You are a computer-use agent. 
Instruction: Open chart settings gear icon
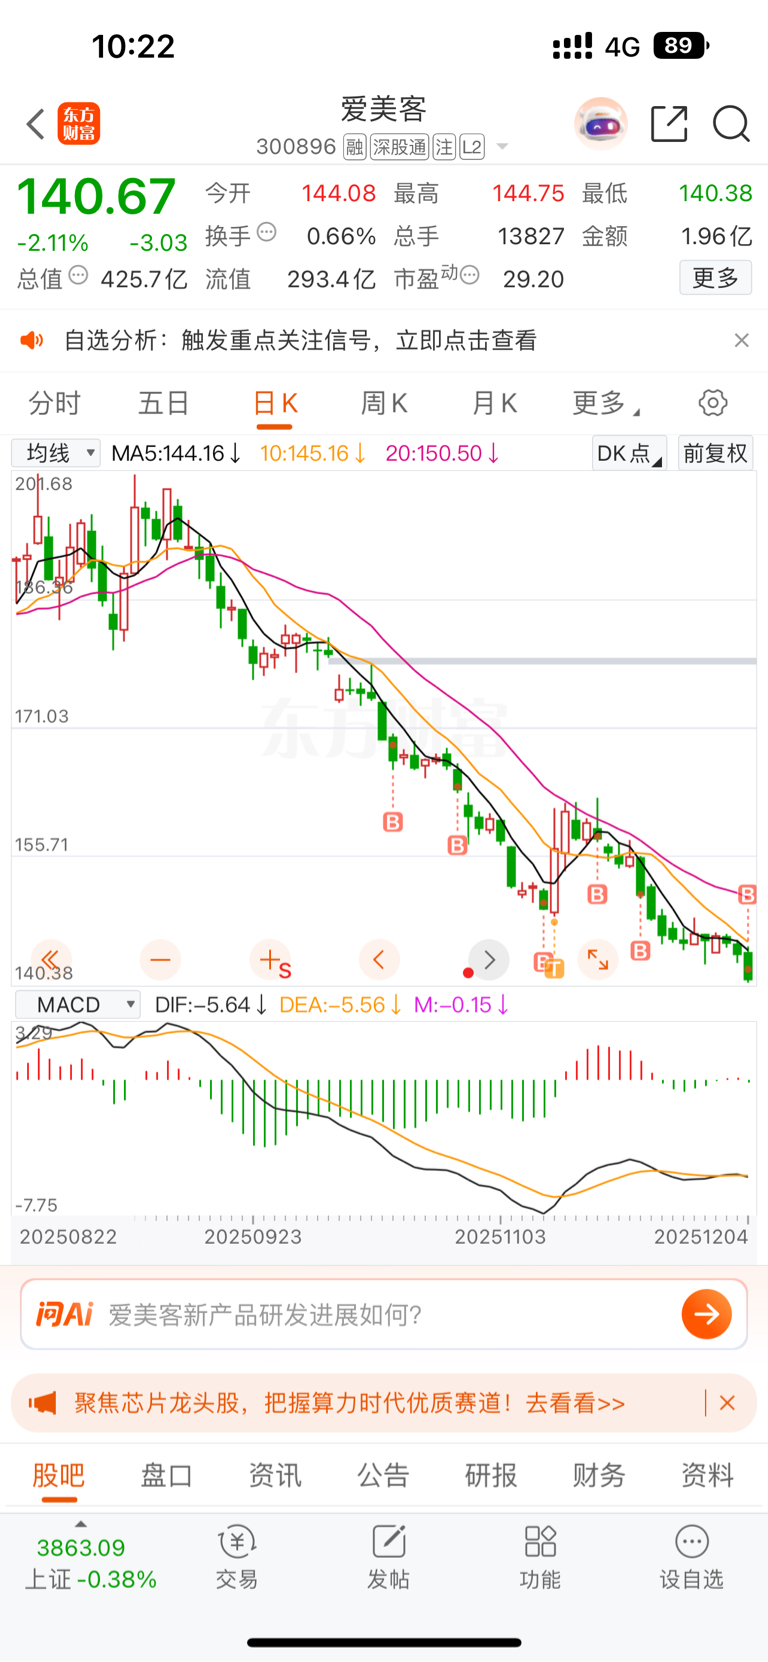pos(713,403)
